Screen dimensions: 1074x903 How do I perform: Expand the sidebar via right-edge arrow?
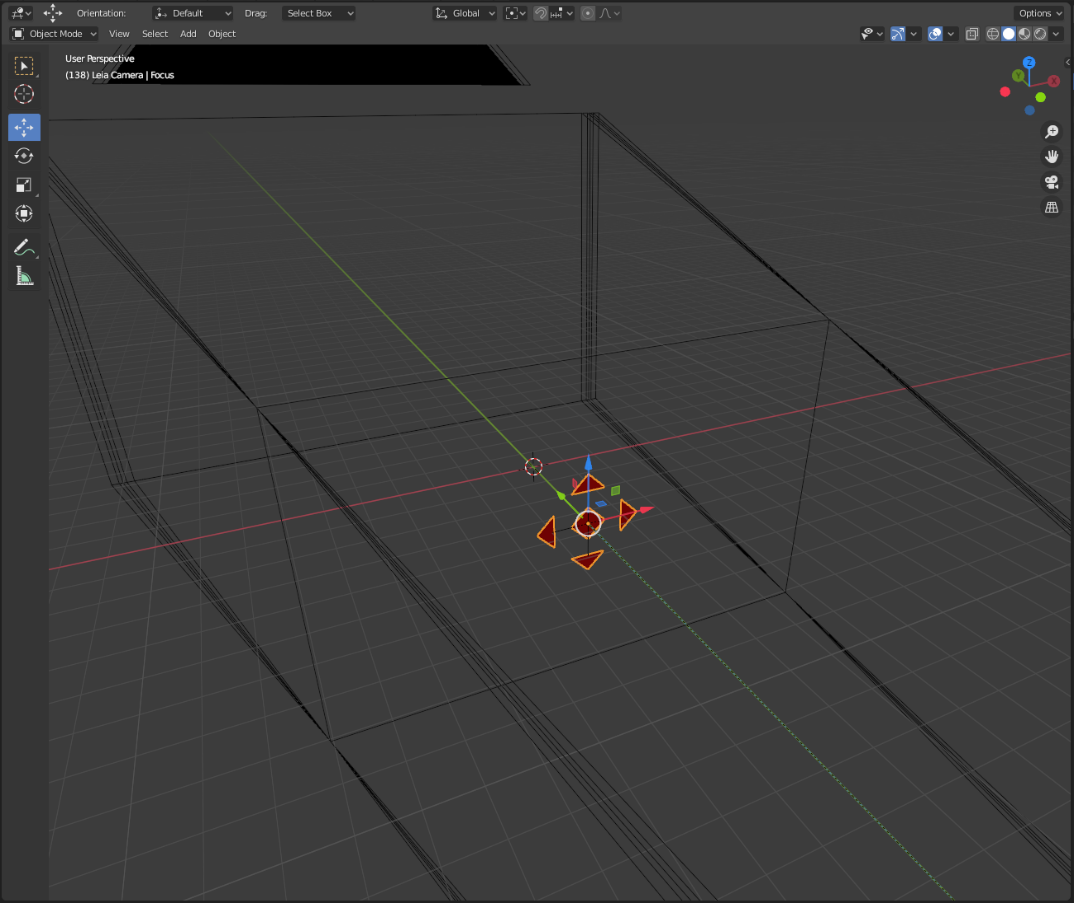[1068, 62]
